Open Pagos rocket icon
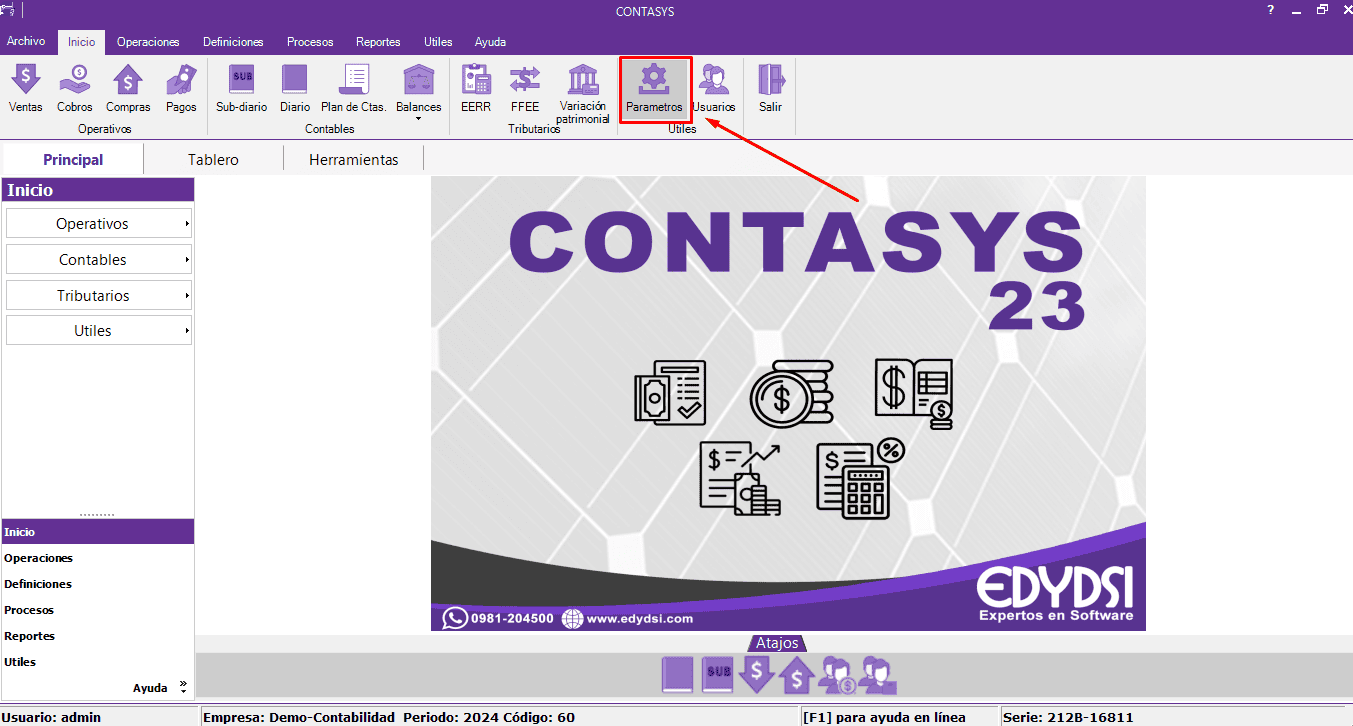Viewport: 1353px width, 726px height. pyautogui.click(x=181, y=88)
